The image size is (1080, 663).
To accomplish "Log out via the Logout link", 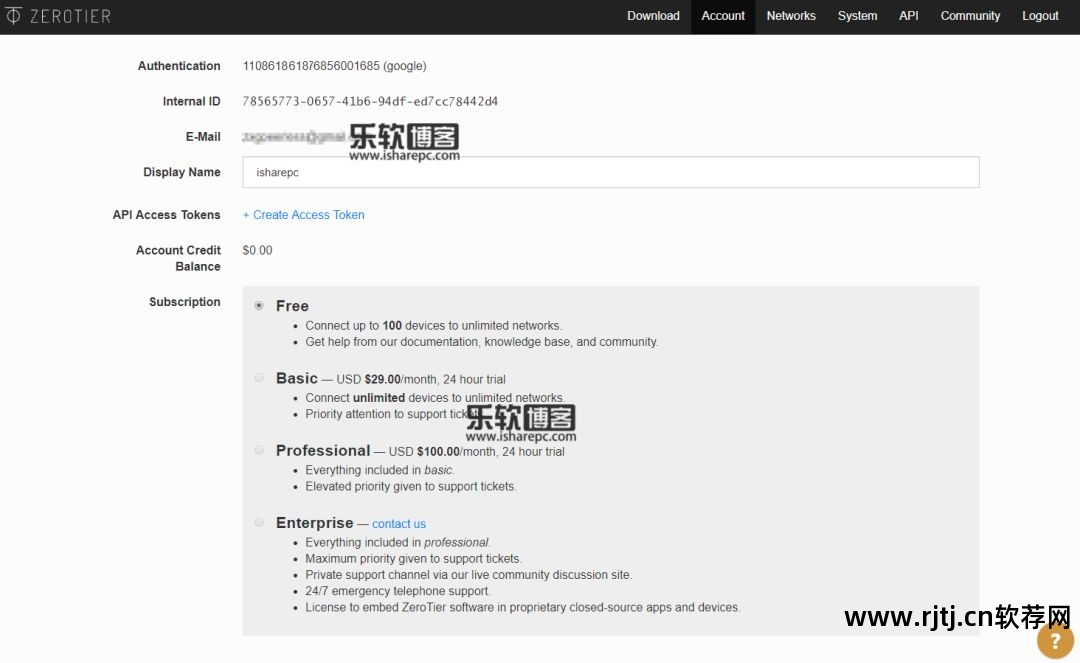I will click(x=1040, y=16).
